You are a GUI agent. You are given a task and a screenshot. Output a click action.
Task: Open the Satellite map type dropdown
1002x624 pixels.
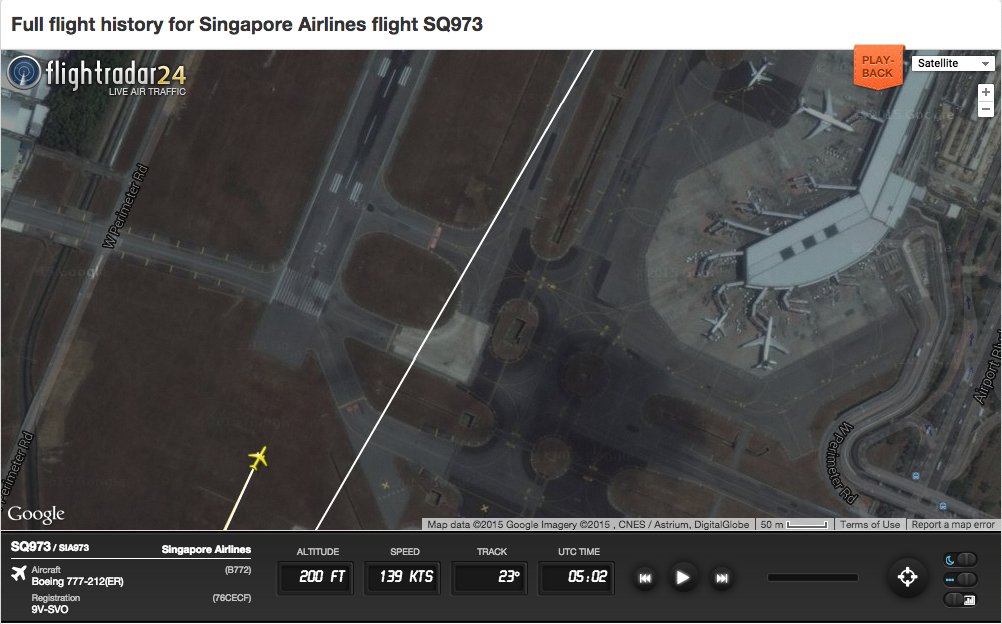coord(953,63)
